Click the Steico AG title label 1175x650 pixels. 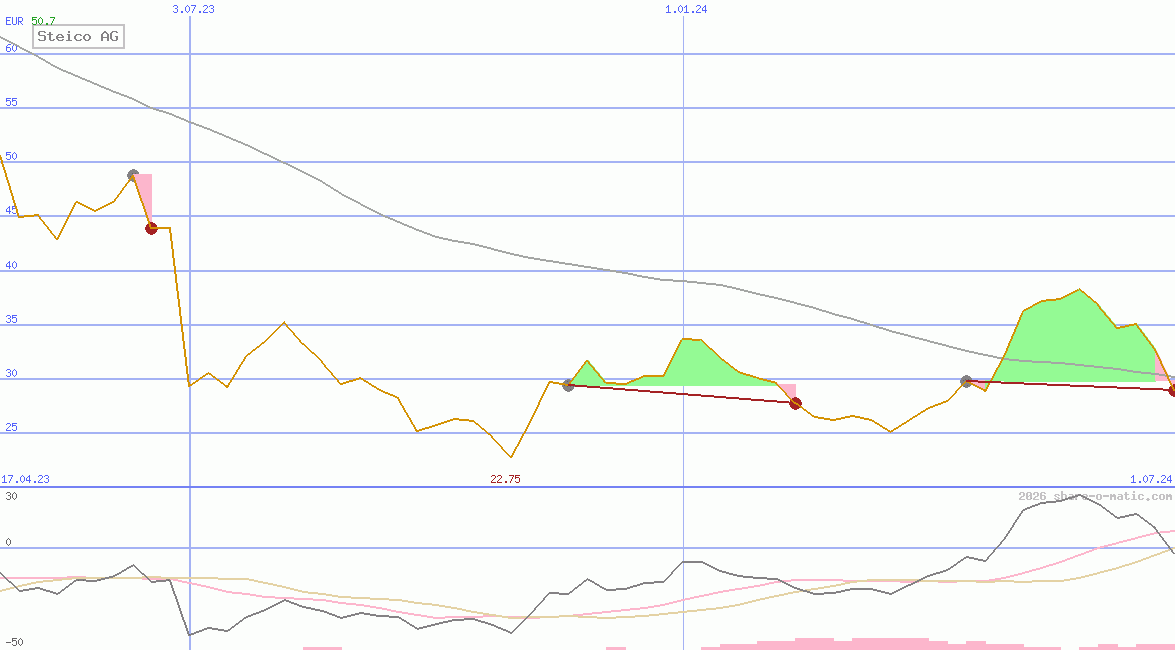[x=78, y=37]
